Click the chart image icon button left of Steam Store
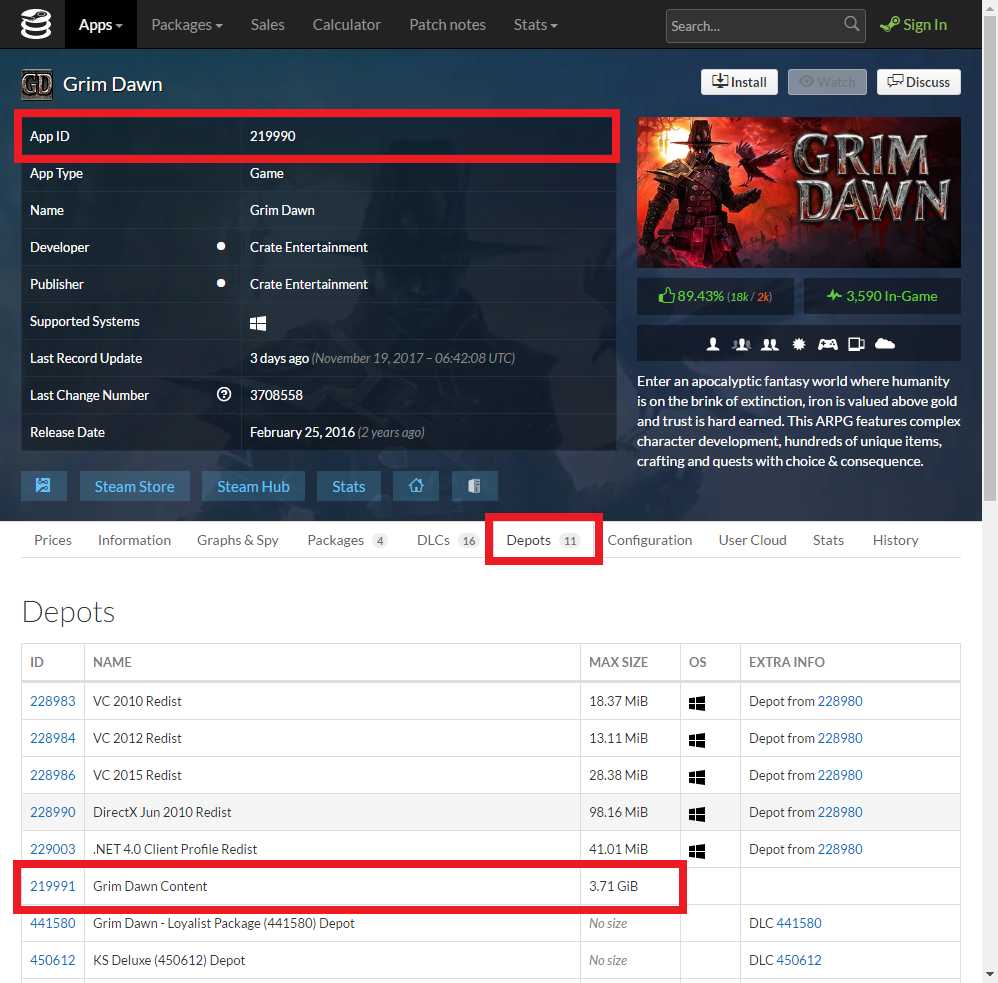Image resolution: width=998 pixels, height=983 pixels. coord(43,486)
